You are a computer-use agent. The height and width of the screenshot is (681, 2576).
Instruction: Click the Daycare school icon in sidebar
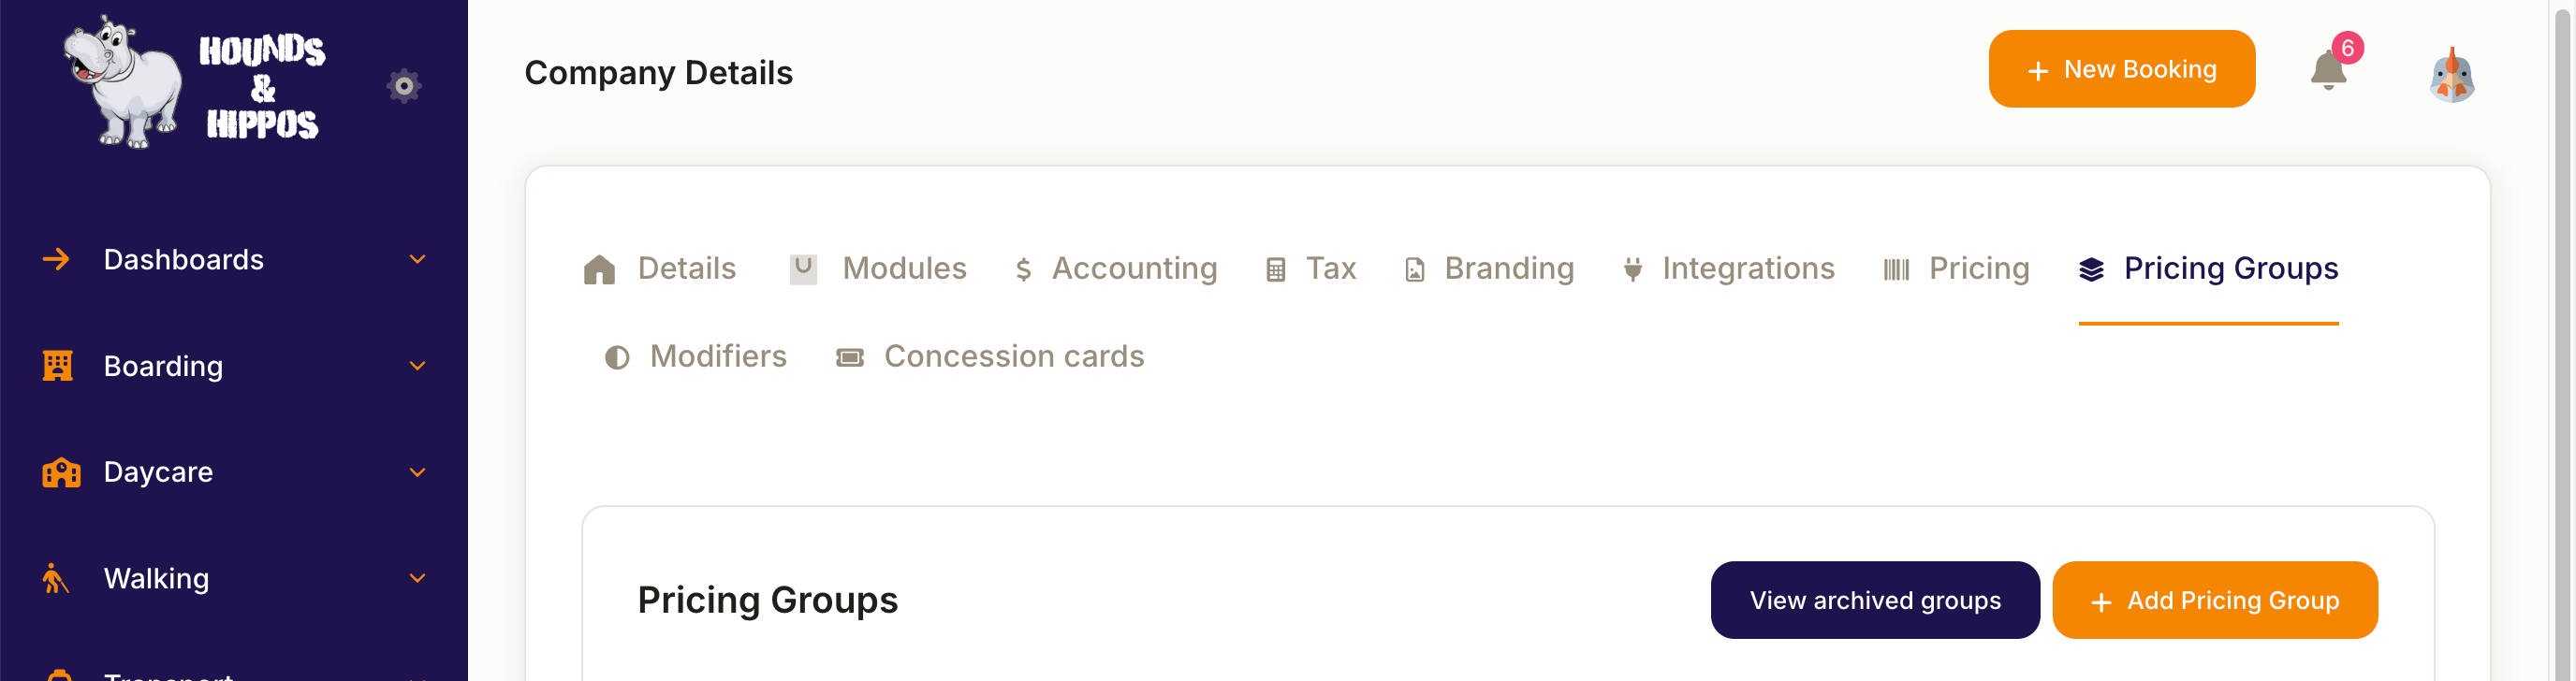[61, 472]
